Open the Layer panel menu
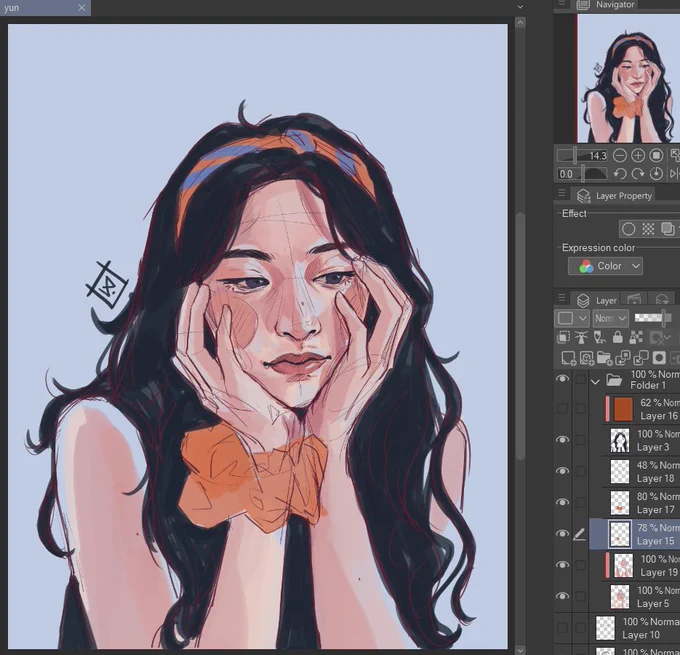Viewport: 680px width, 655px height. (562, 298)
